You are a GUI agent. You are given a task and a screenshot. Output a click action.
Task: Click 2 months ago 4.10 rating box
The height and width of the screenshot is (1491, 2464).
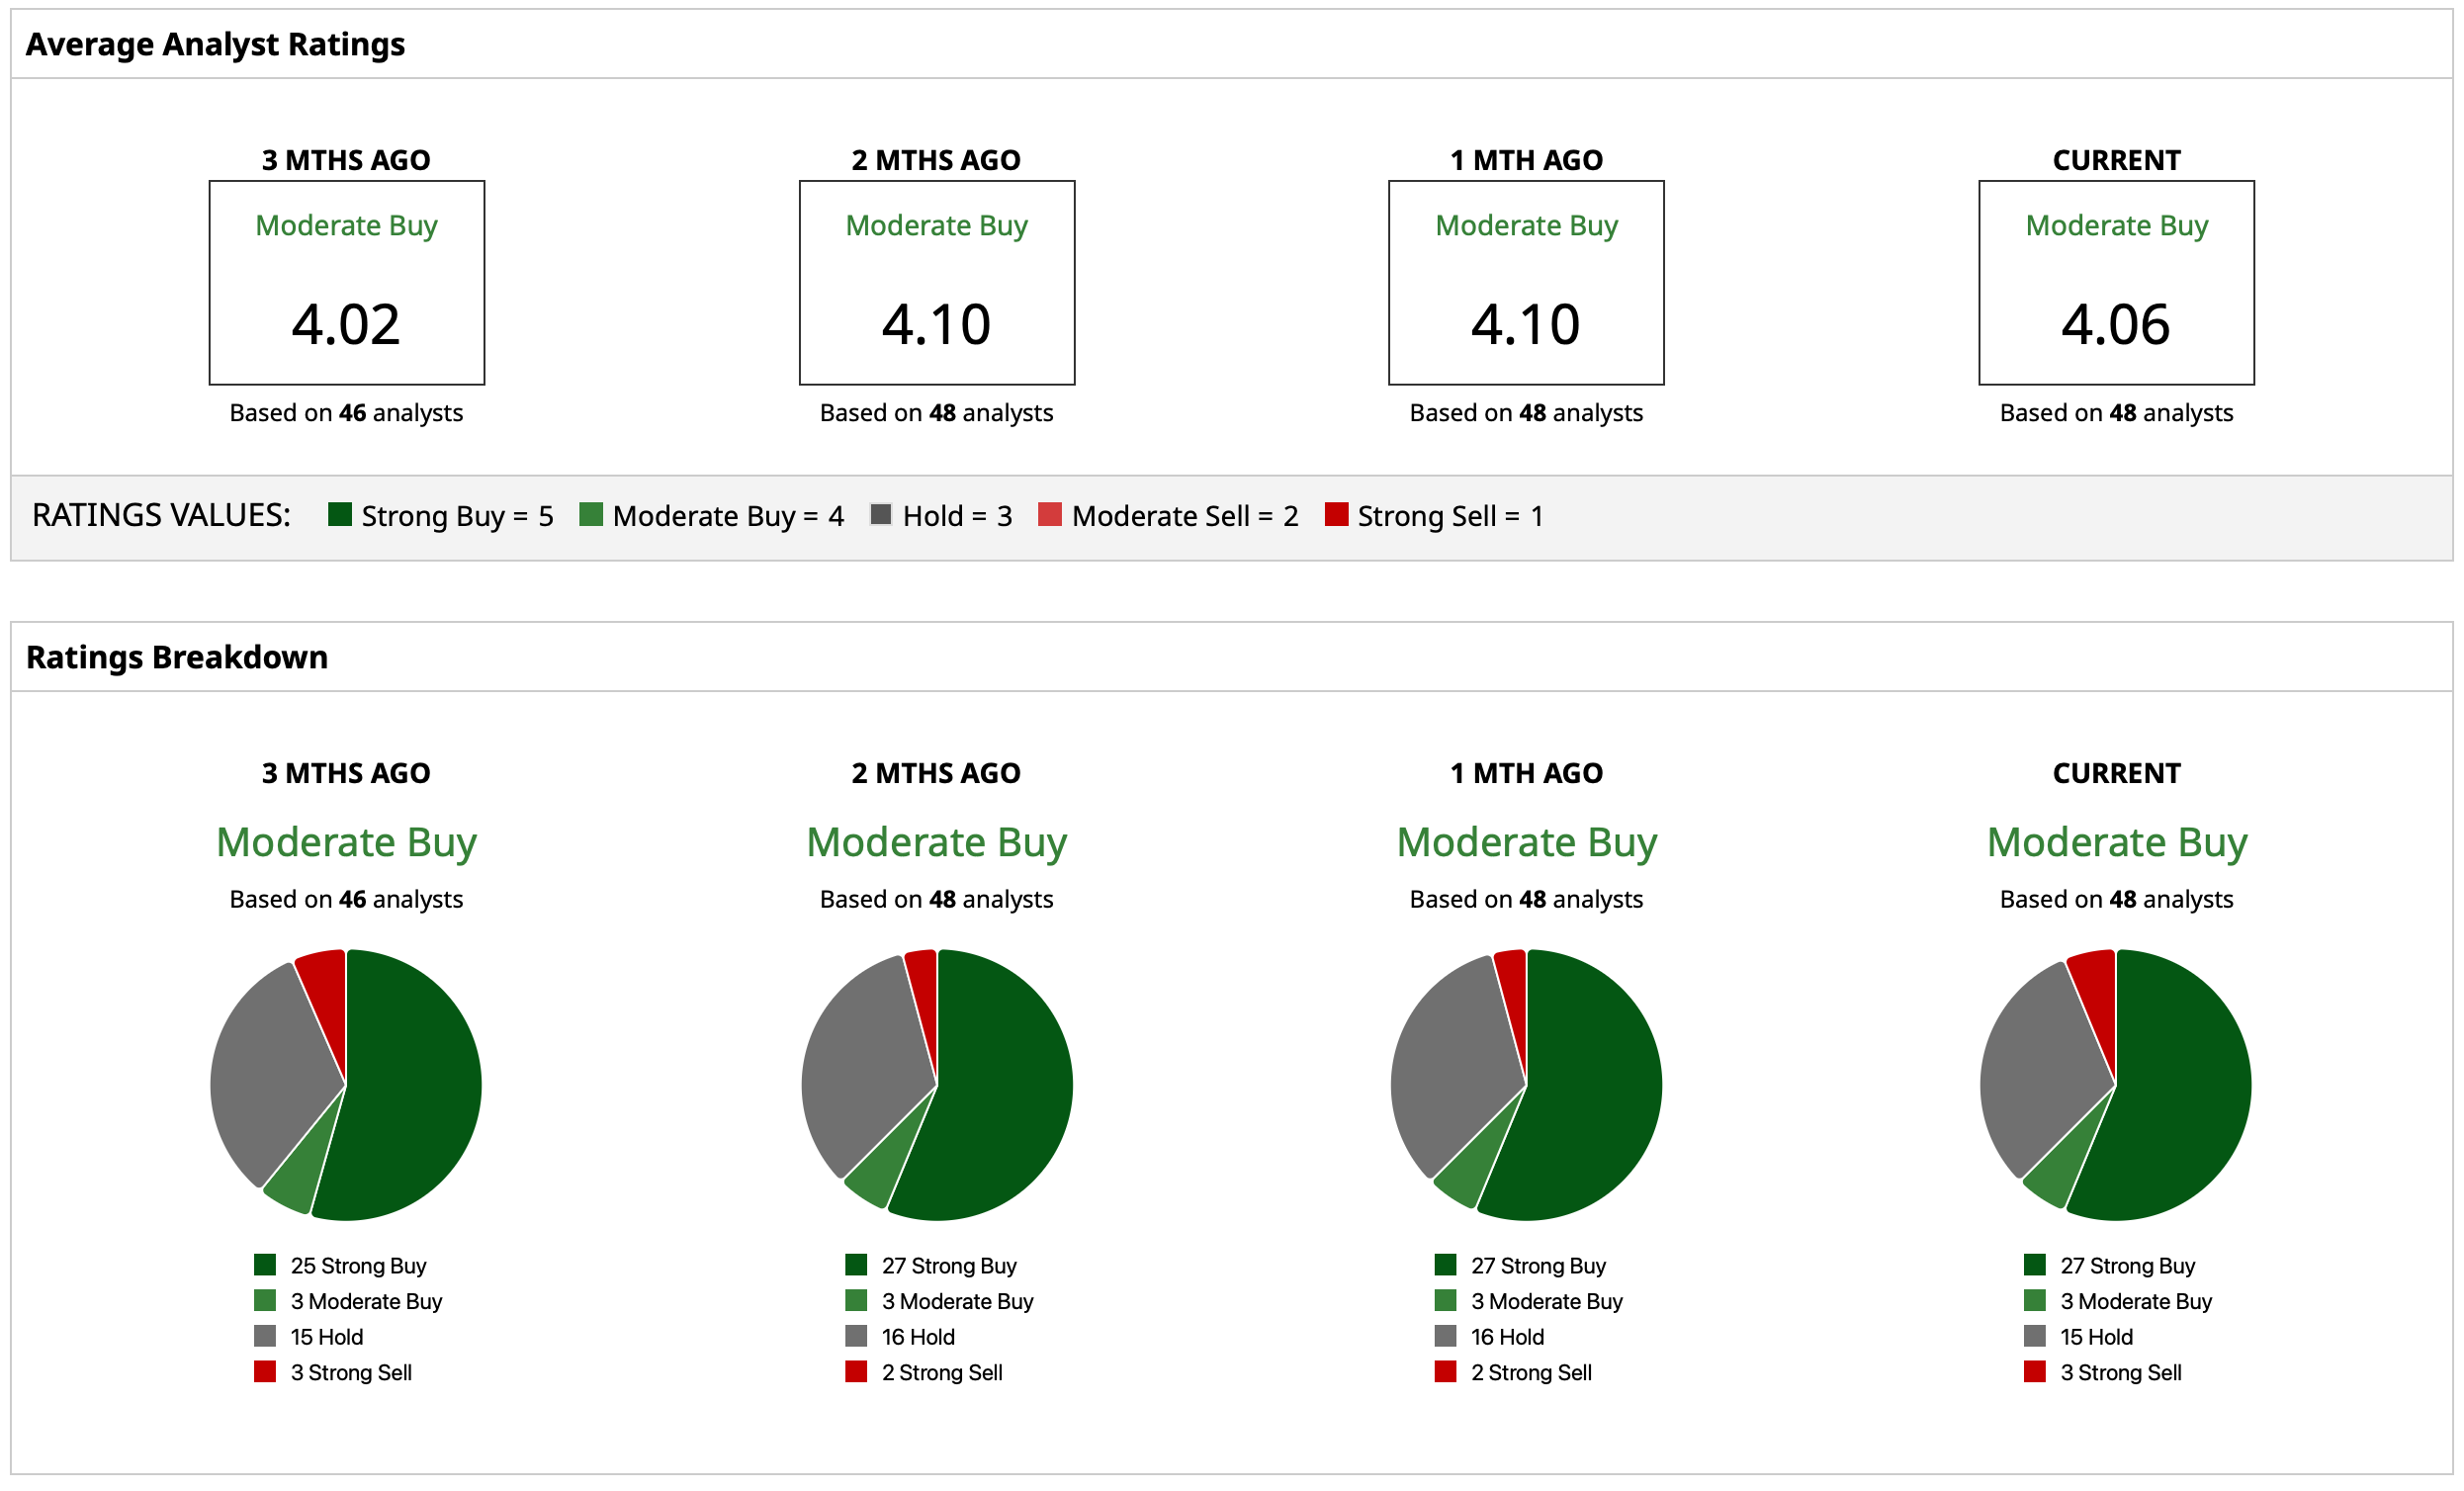click(936, 283)
